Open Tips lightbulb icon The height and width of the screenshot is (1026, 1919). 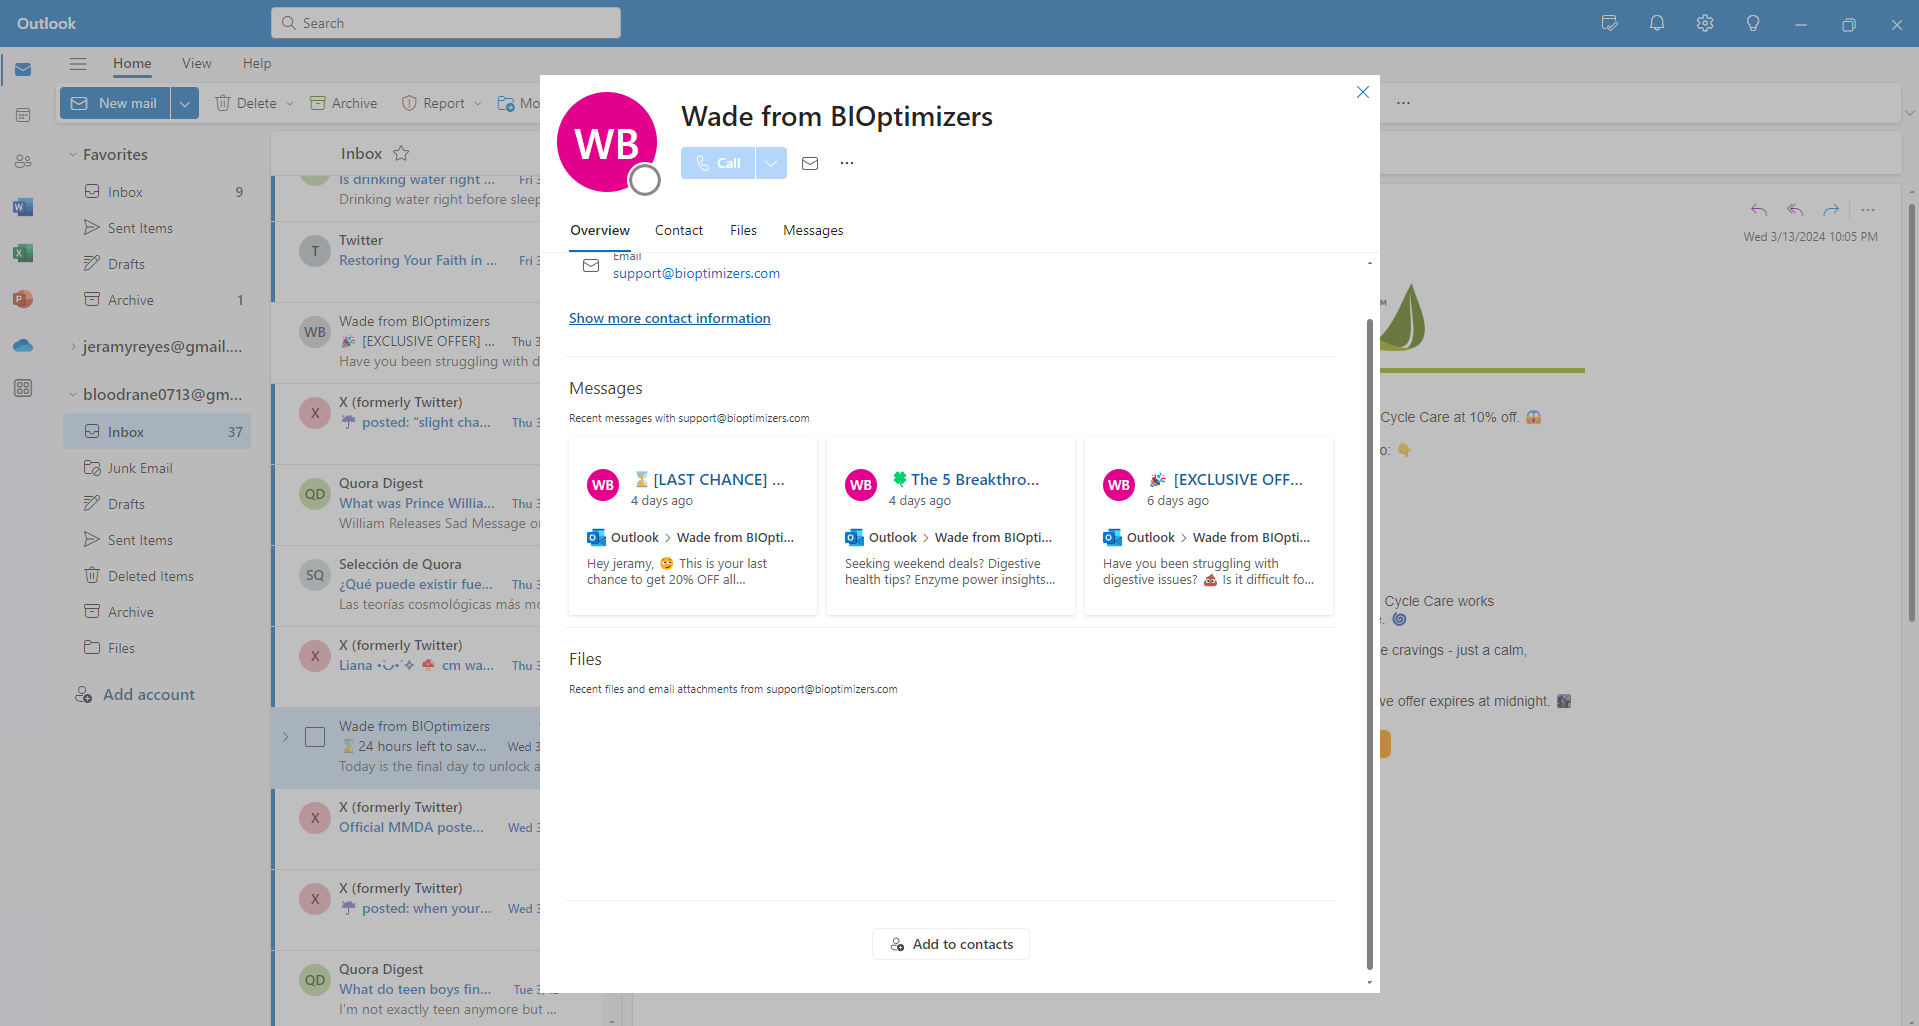1753,23
